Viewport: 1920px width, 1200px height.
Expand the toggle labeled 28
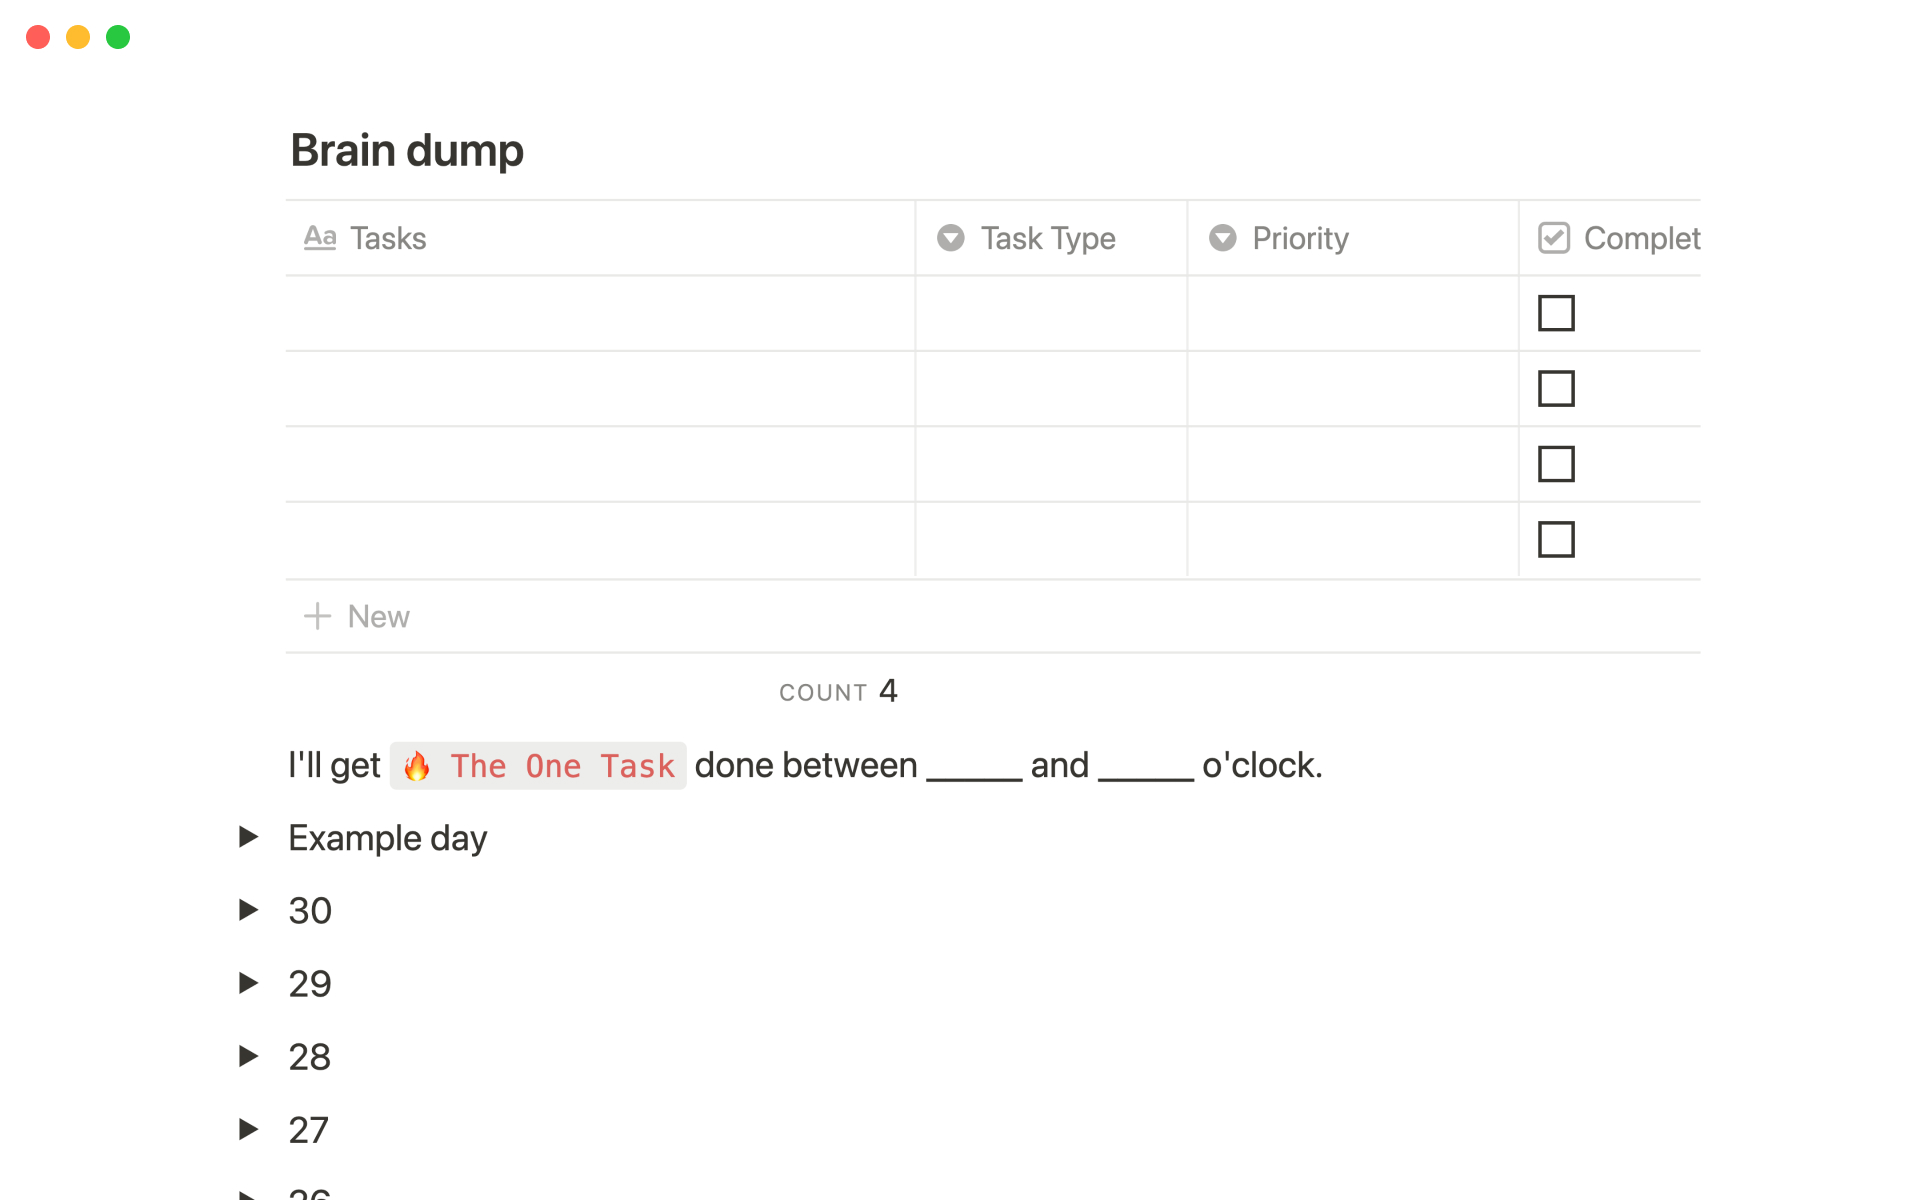(248, 1056)
